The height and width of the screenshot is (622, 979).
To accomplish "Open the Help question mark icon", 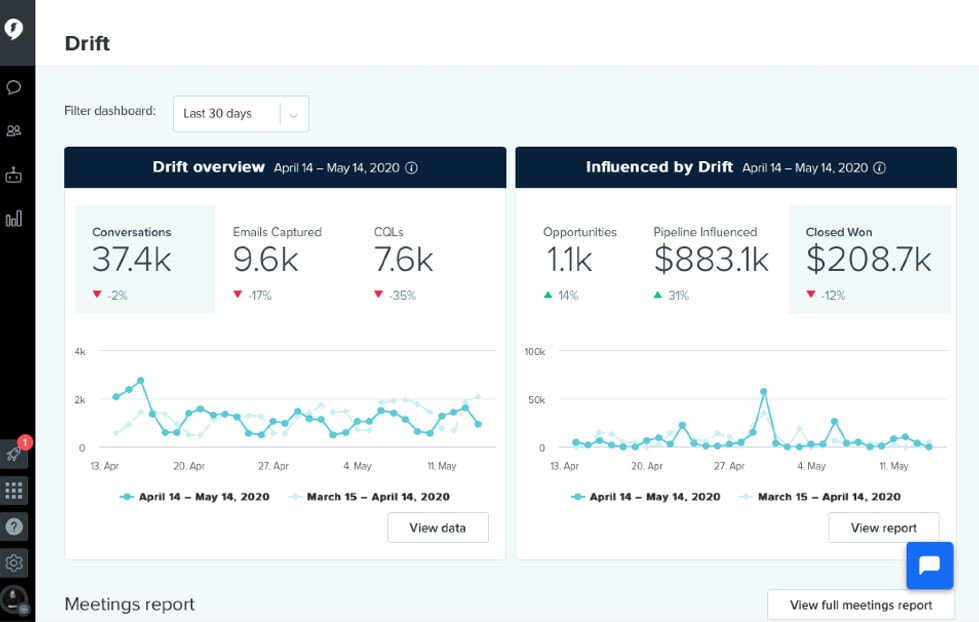I will pyautogui.click(x=14, y=526).
